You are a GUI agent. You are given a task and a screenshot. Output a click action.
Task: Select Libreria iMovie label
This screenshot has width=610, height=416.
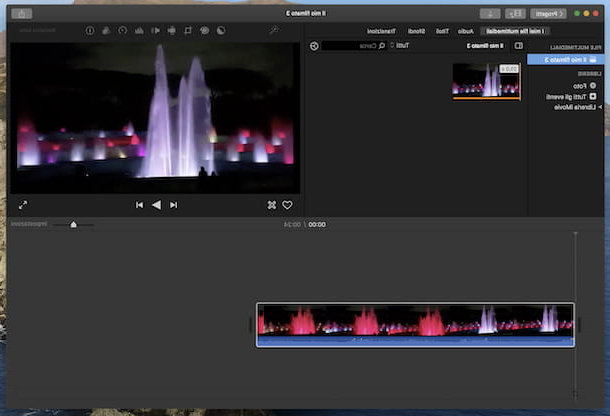[575, 107]
